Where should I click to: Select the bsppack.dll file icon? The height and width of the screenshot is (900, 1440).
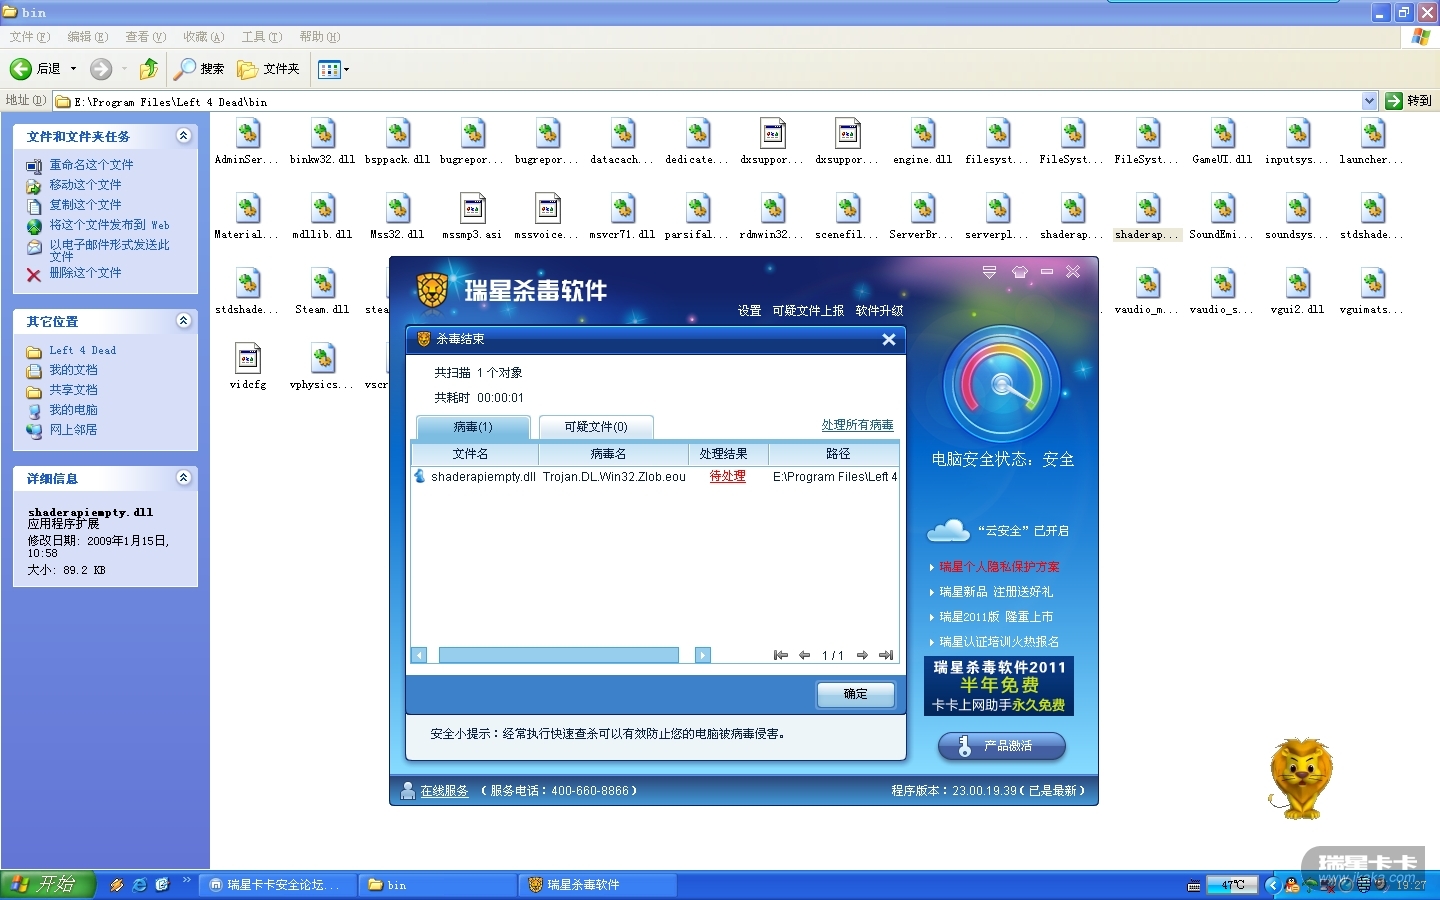[x=398, y=133]
